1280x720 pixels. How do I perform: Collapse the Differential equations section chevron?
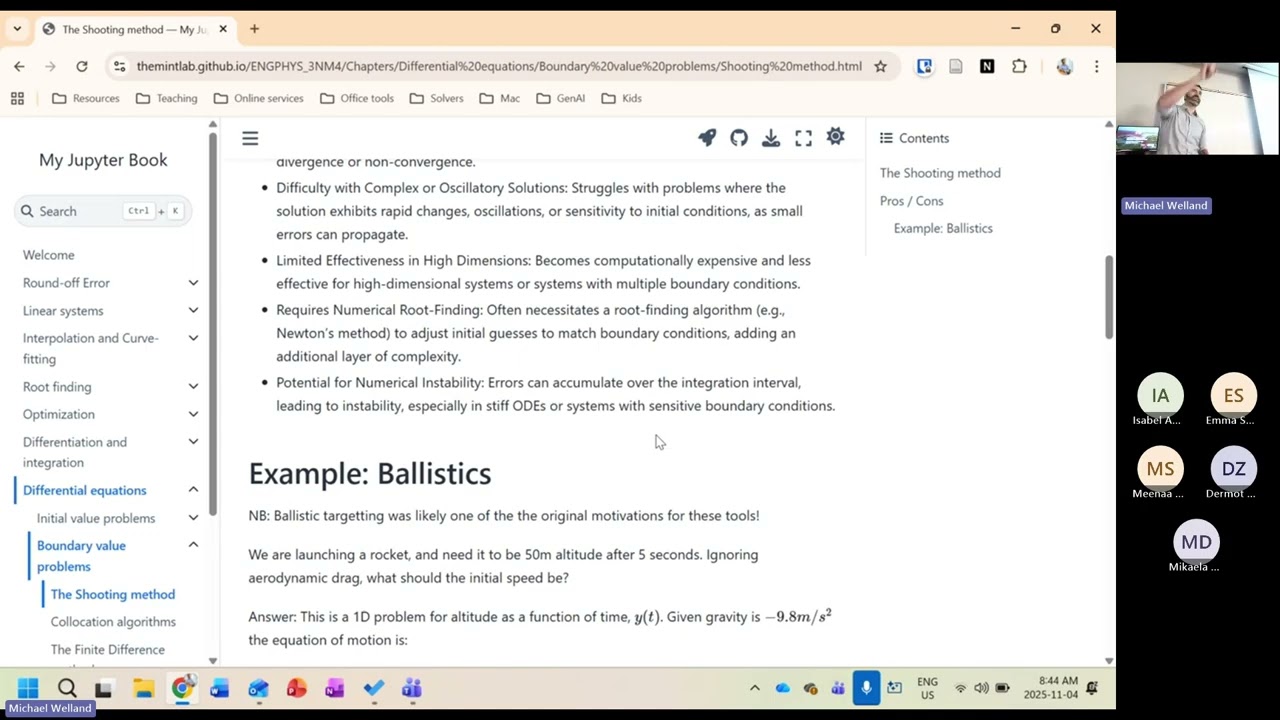[x=193, y=490]
